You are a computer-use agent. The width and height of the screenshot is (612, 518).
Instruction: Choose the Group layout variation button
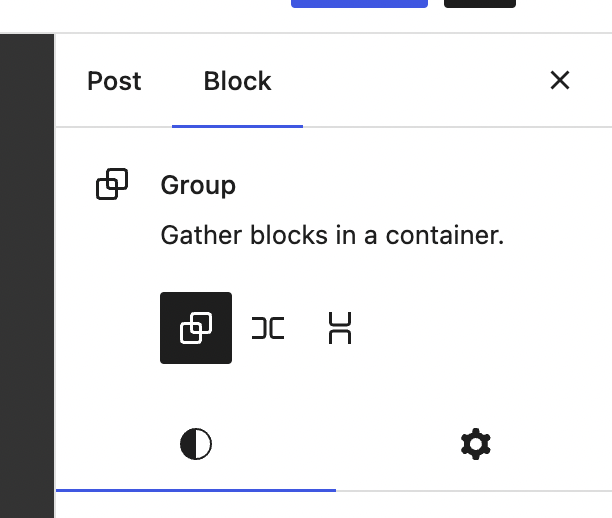pos(196,328)
